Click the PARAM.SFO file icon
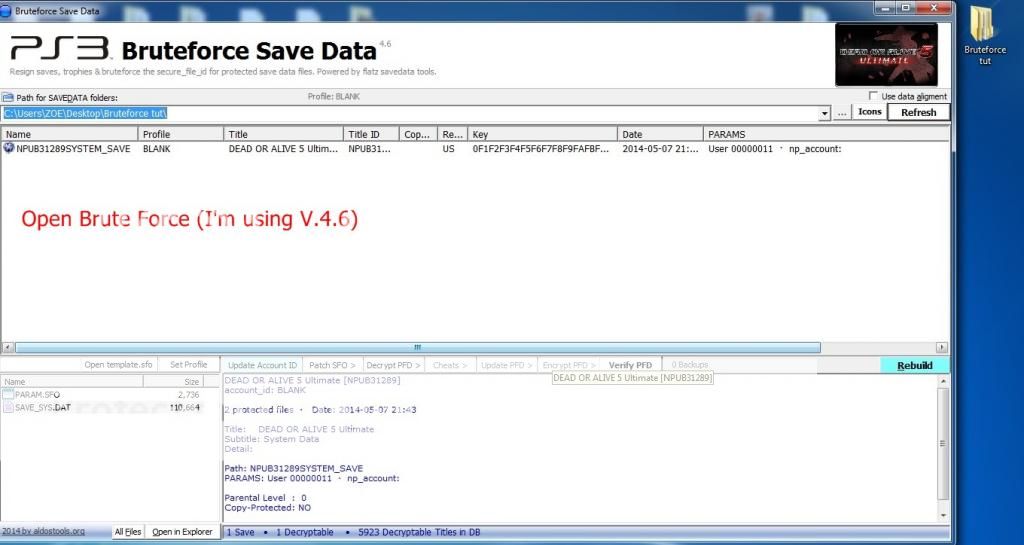1024x545 pixels. coord(8,395)
